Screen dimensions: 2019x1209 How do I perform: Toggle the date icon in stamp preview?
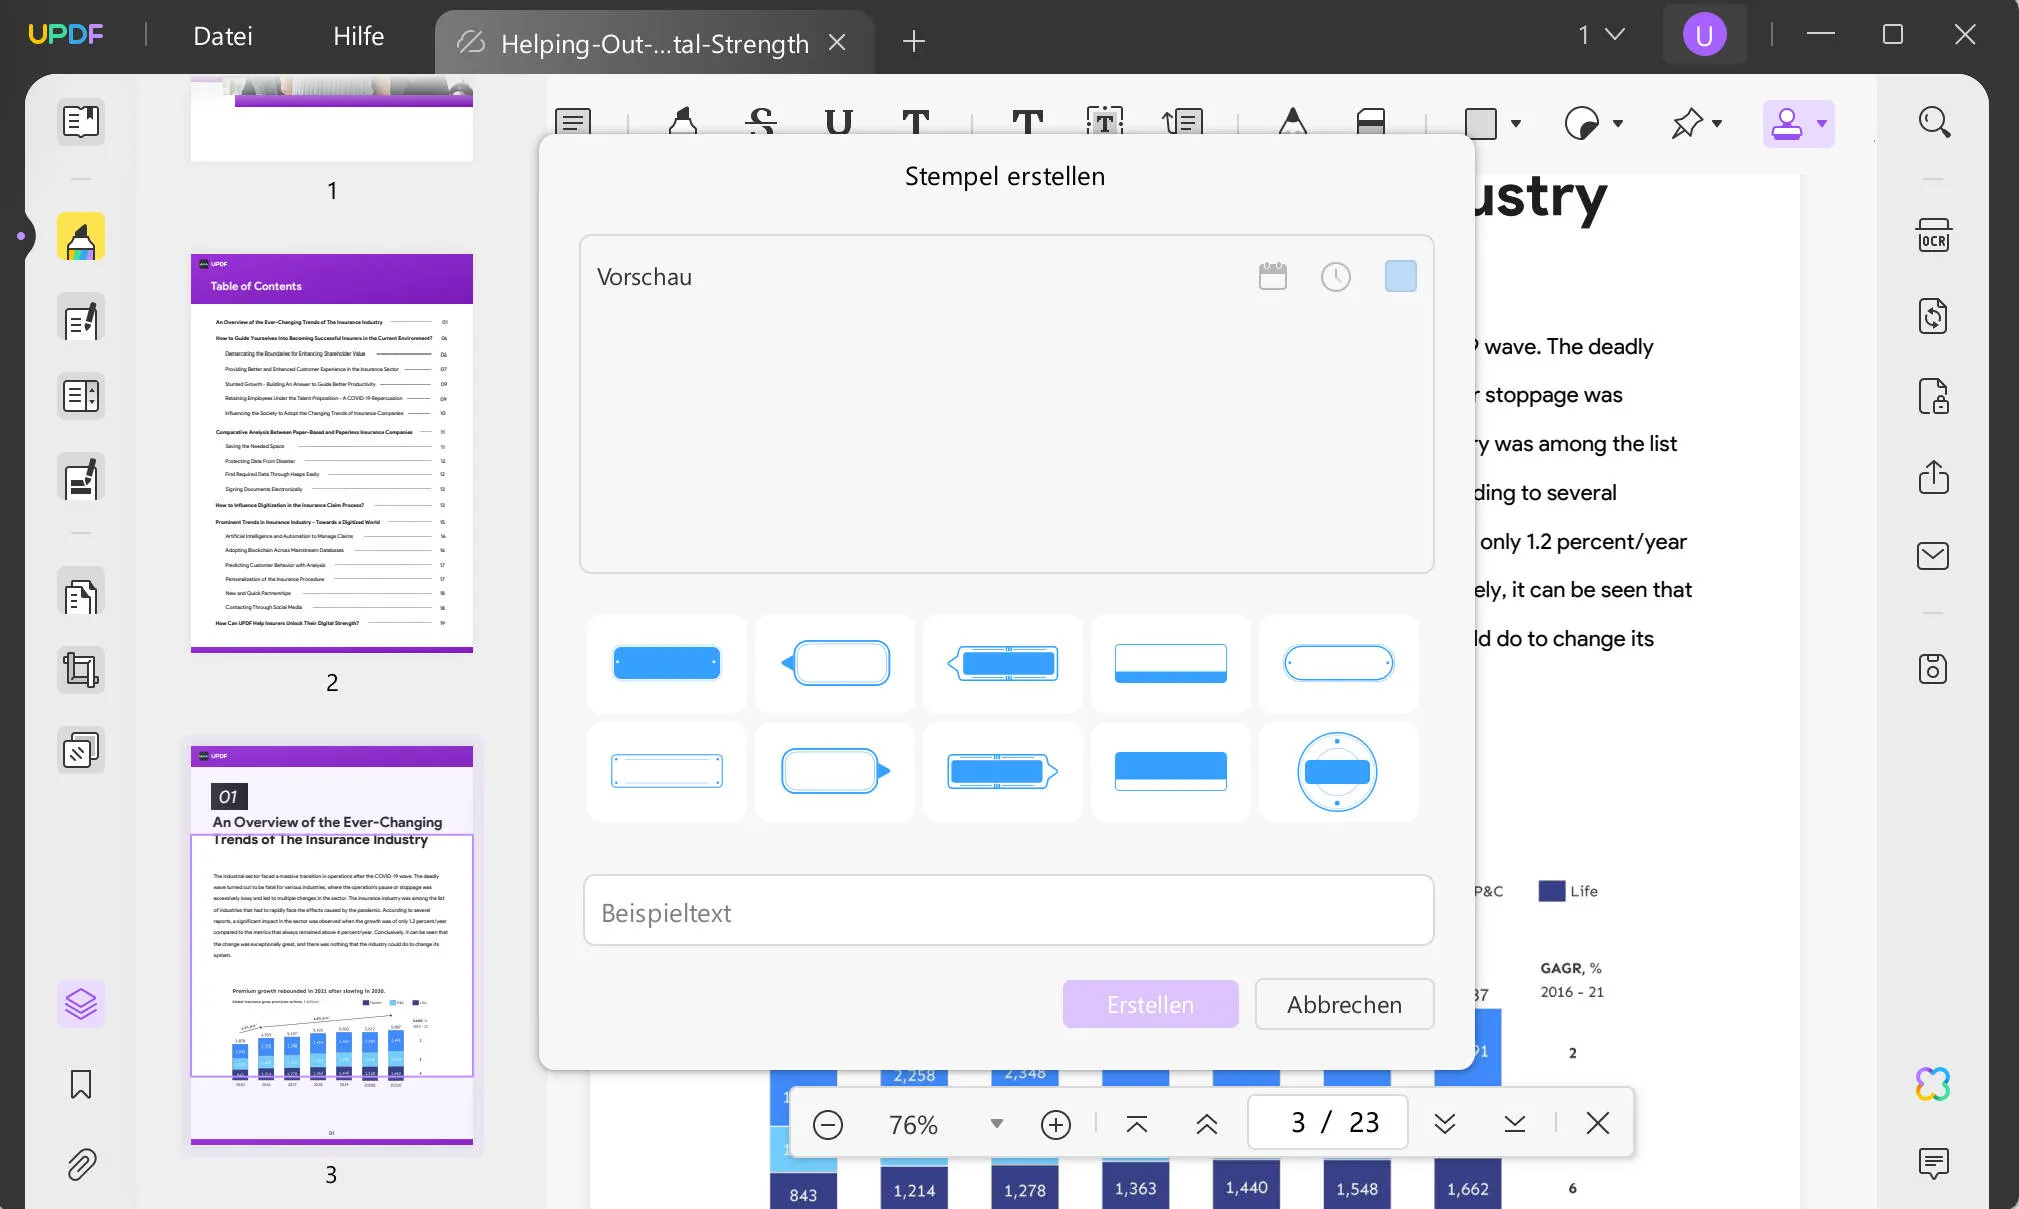[x=1272, y=276]
